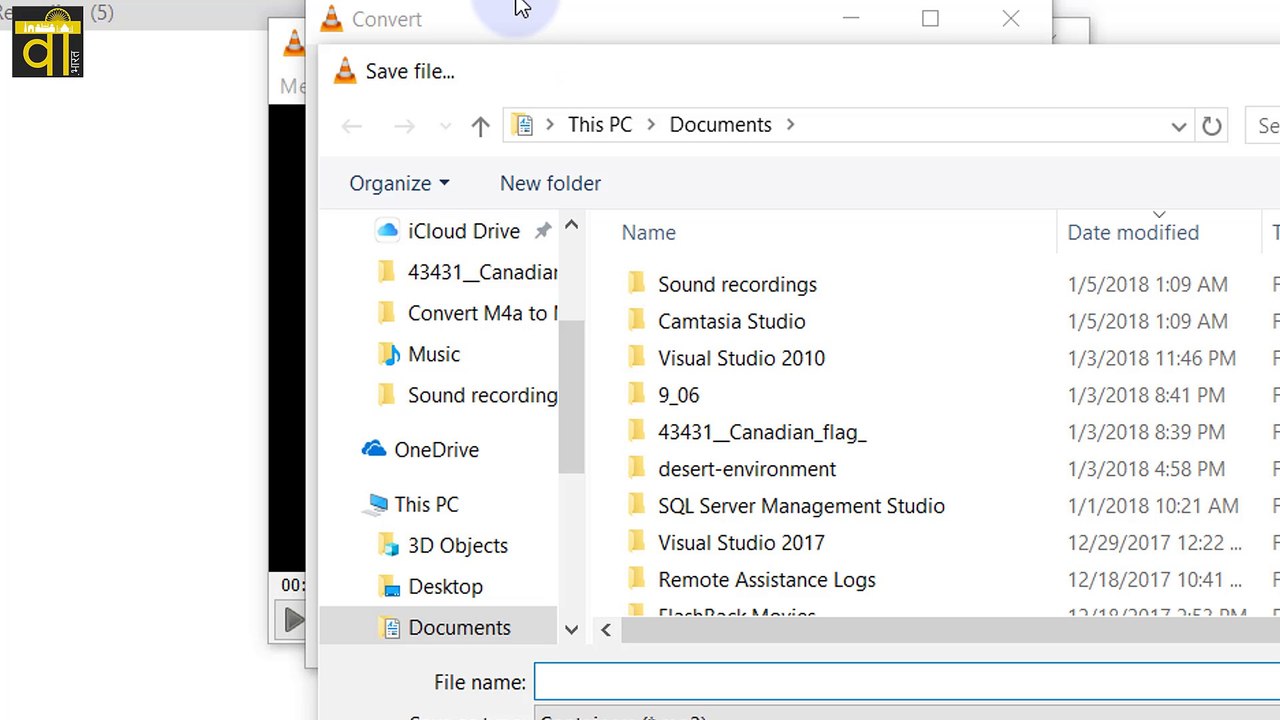Click This PC in the address breadcrumb
This screenshot has height=720, width=1280.
[x=600, y=125]
